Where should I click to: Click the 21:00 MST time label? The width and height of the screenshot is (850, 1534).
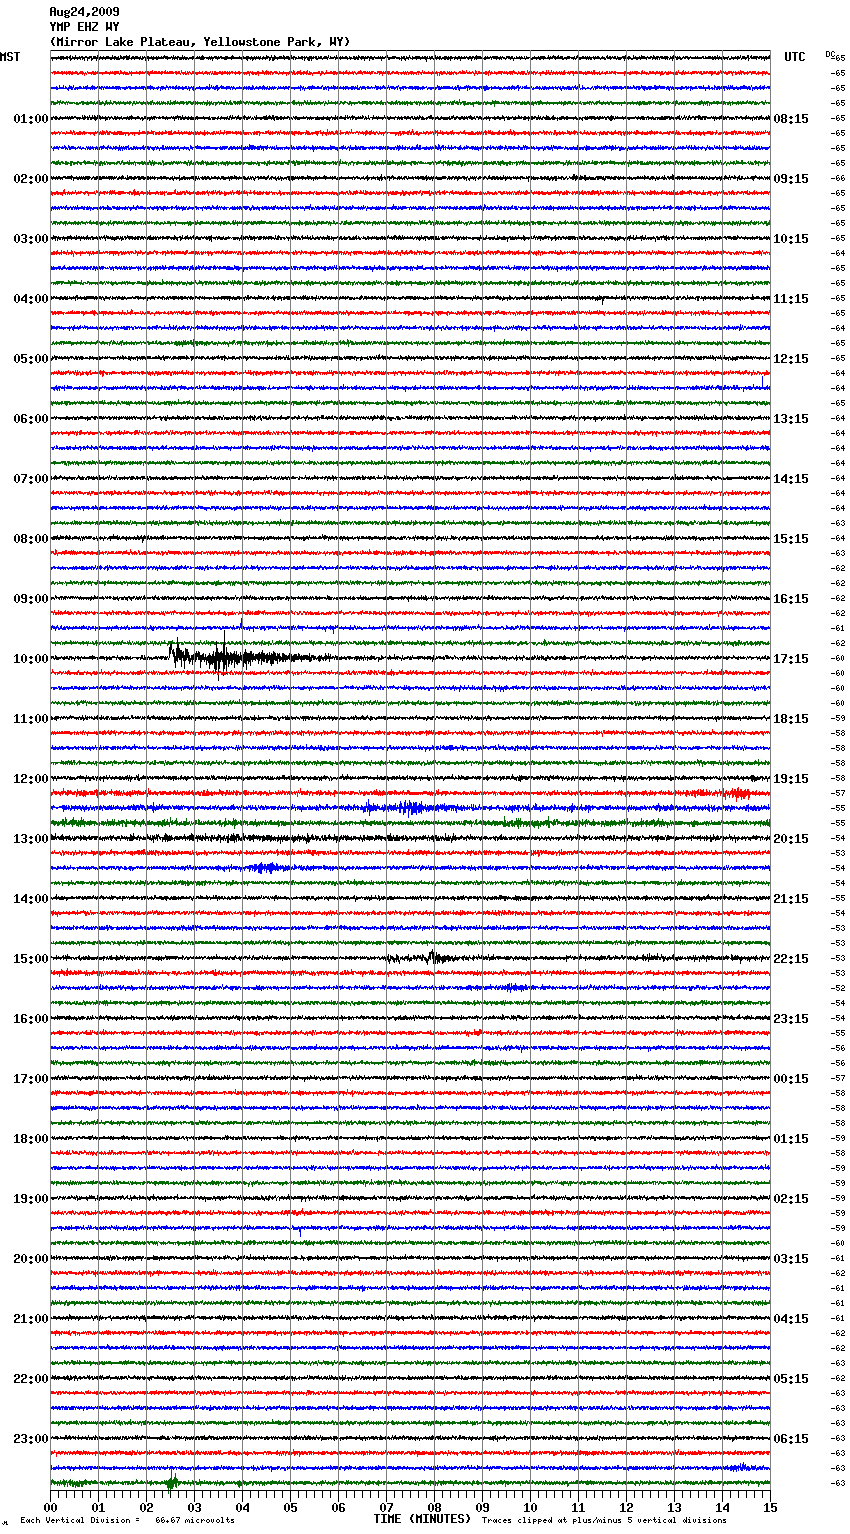[31, 1319]
